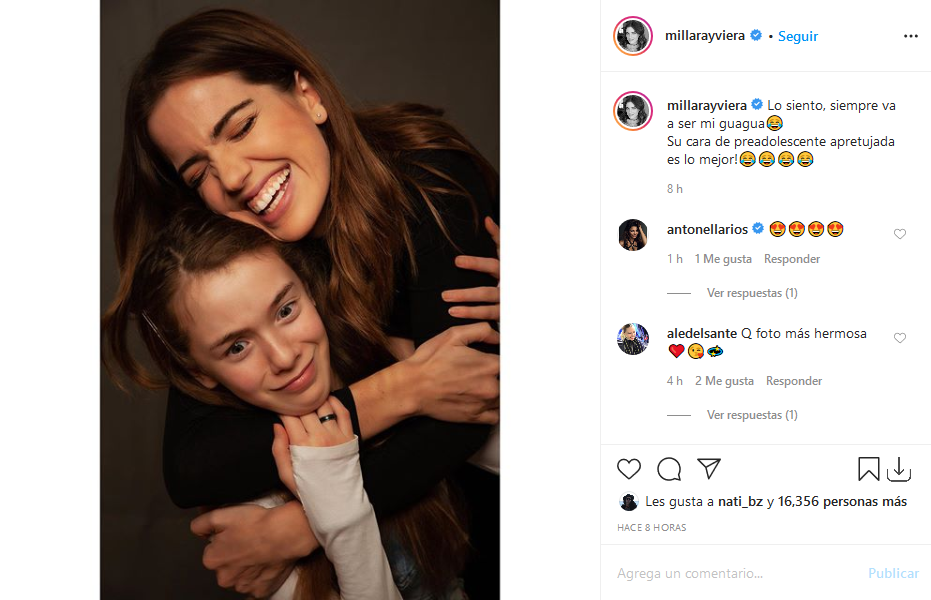Expand replies under antonellarios's comment
This screenshot has width=931, height=600.
pos(751,293)
